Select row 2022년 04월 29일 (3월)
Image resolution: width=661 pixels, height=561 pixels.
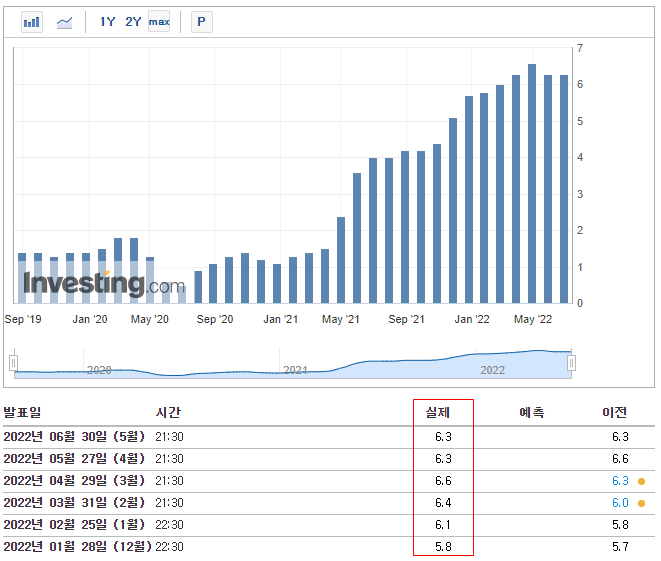pos(329,481)
